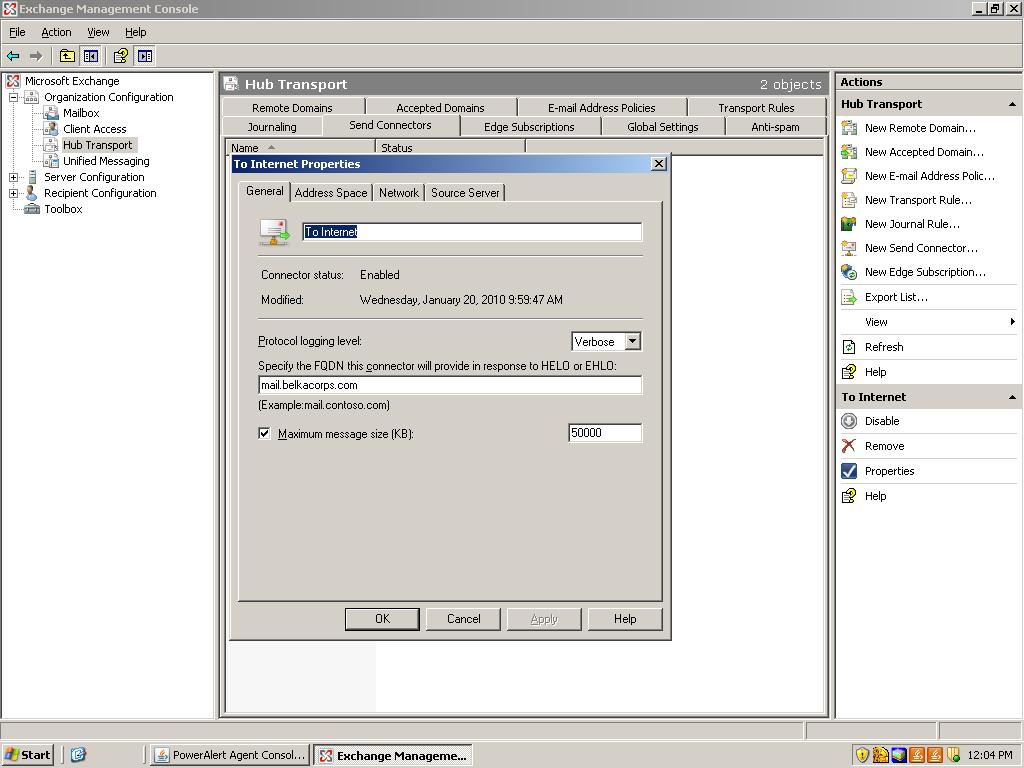1024x768 pixels.
Task: Collapse To Internet actions section
Action: 1012,397
